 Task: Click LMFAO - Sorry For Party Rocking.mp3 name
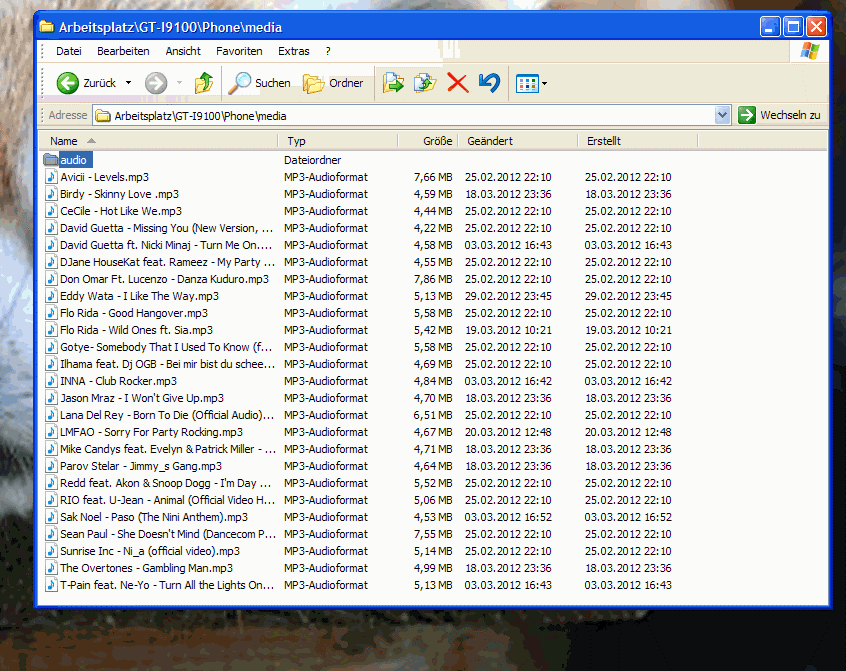coord(152,432)
